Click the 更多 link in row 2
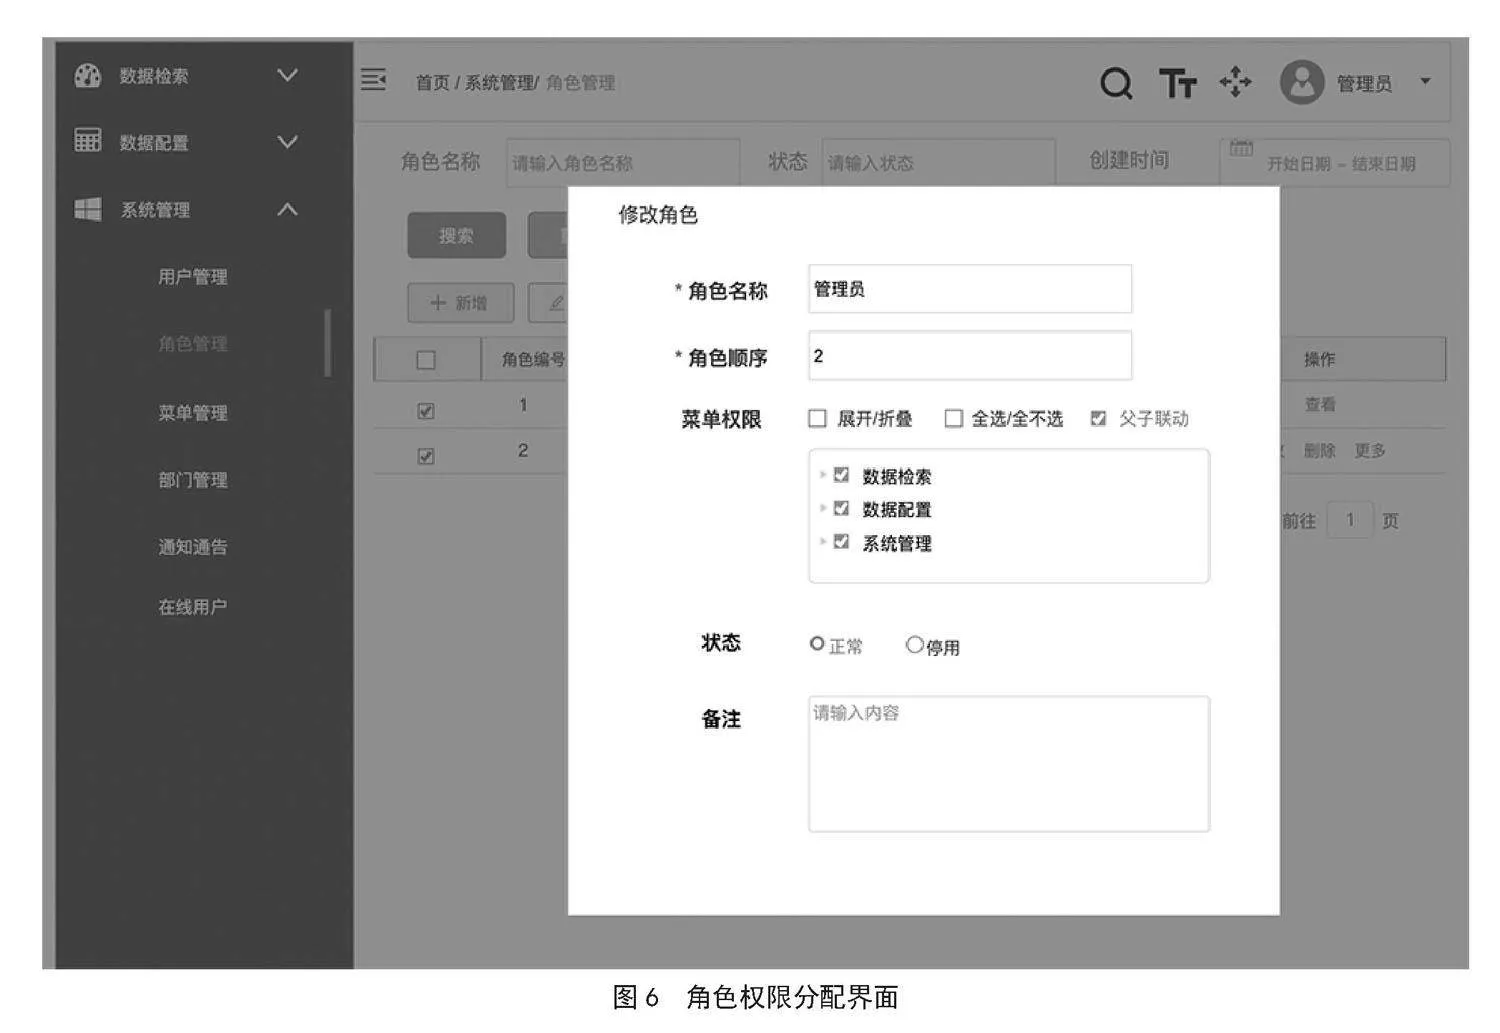The image size is (1500, 1033). [x=1370, y=451]
